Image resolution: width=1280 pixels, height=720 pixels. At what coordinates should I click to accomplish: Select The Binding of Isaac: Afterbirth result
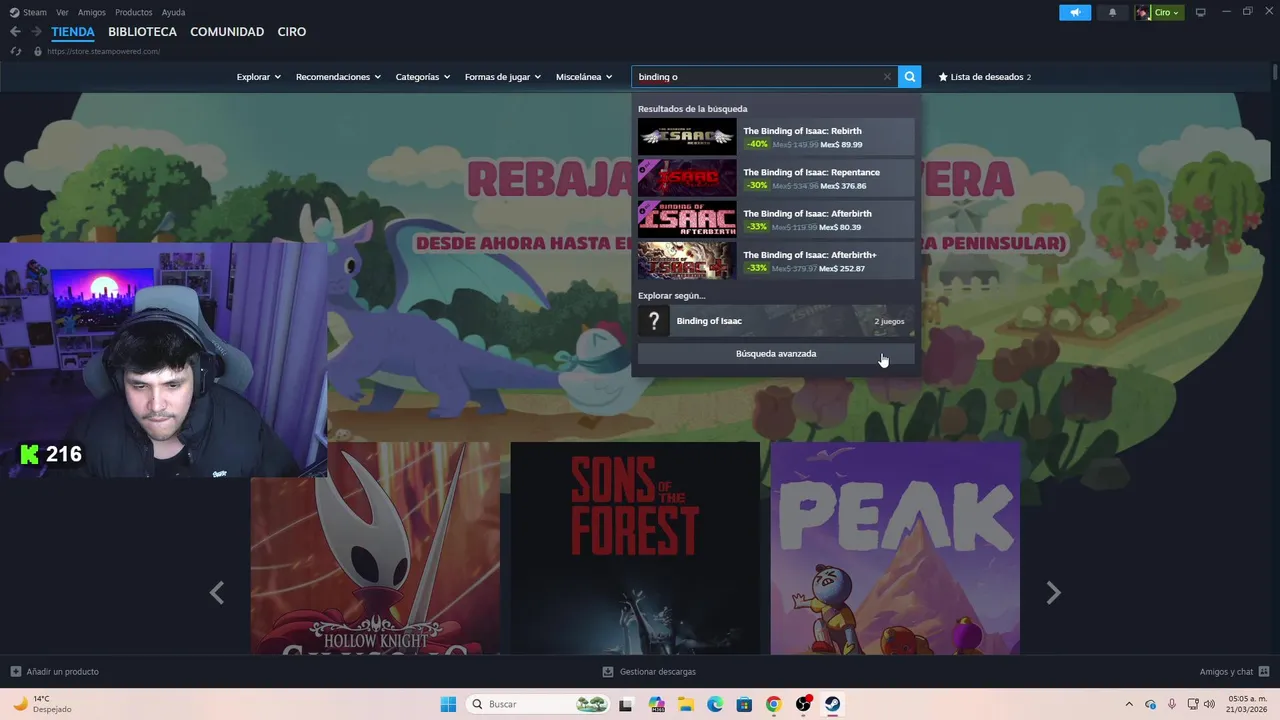pyautogui.click(x=776, y=220)
